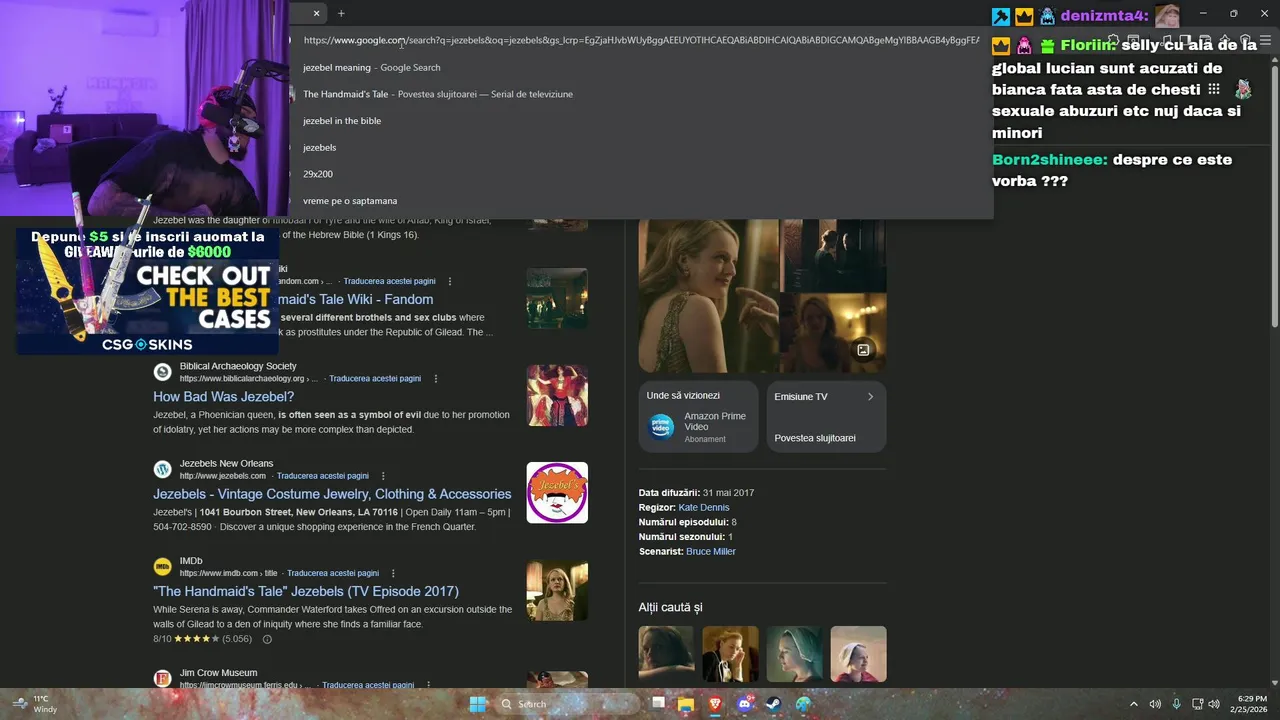Open Discord from taskbar
The image size is (1280, 720).
point(745,704)
